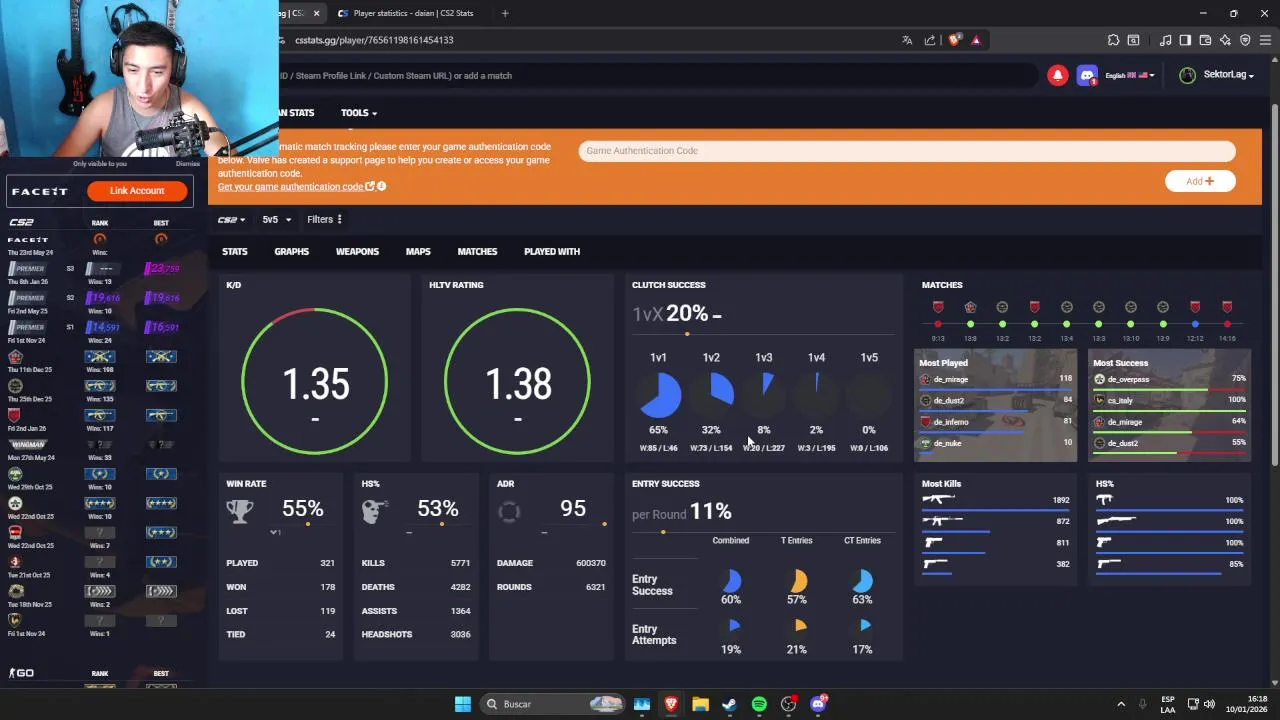The width and height of the screenshot is (1280, 720).
Task: Show hidden icons in system tray
Action: [x=1121, y=704]
